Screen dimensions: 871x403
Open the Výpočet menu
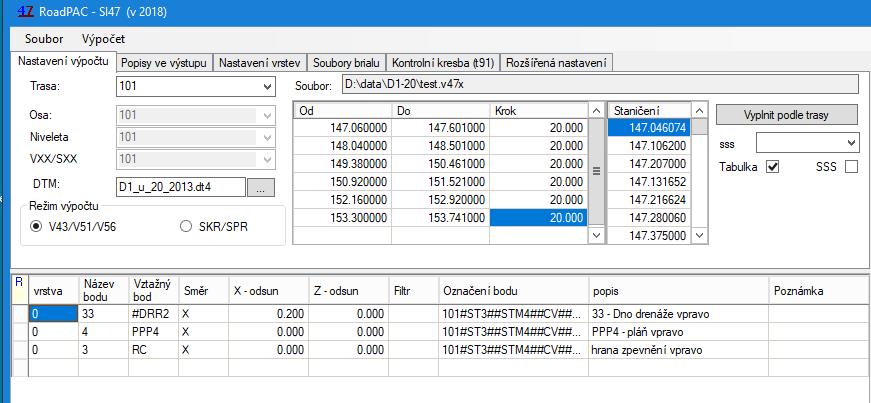pos(103,39)
